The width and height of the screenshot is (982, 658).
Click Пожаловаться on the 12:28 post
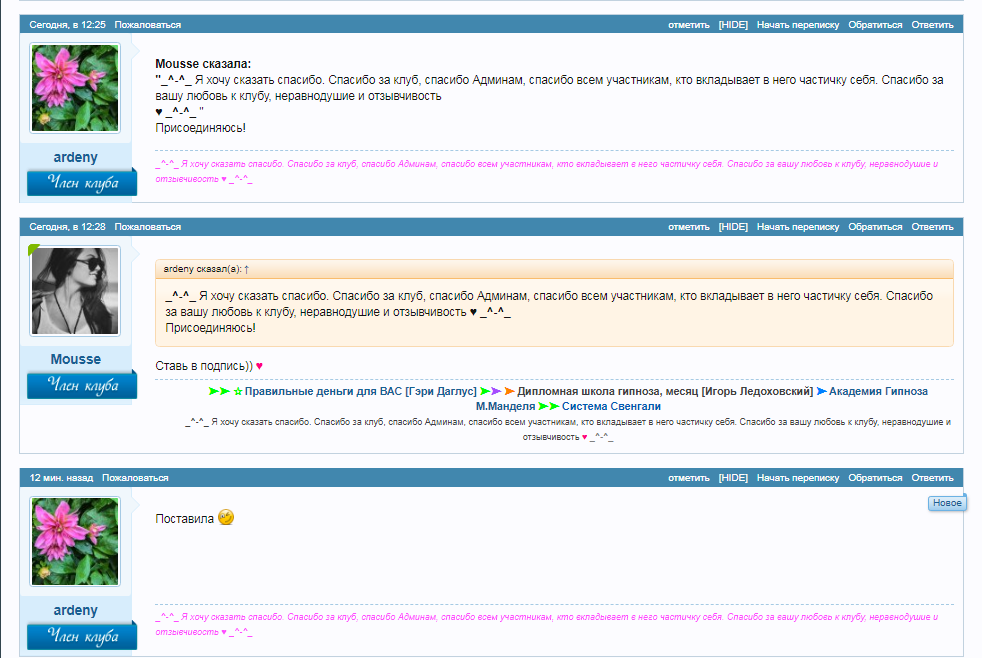pos(147,227)
